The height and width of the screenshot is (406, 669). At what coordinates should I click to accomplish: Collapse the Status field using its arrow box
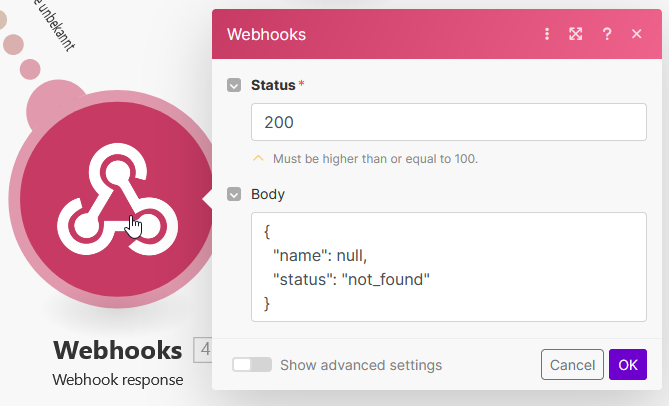tap(234, 85)
